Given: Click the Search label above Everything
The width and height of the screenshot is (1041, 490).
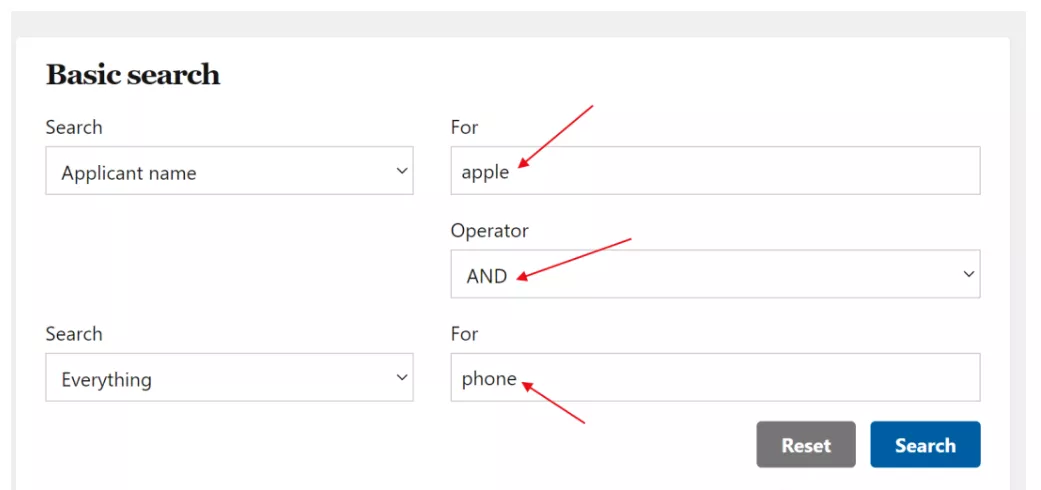Looking at the screenshot, I should click(x=74, y=333).
